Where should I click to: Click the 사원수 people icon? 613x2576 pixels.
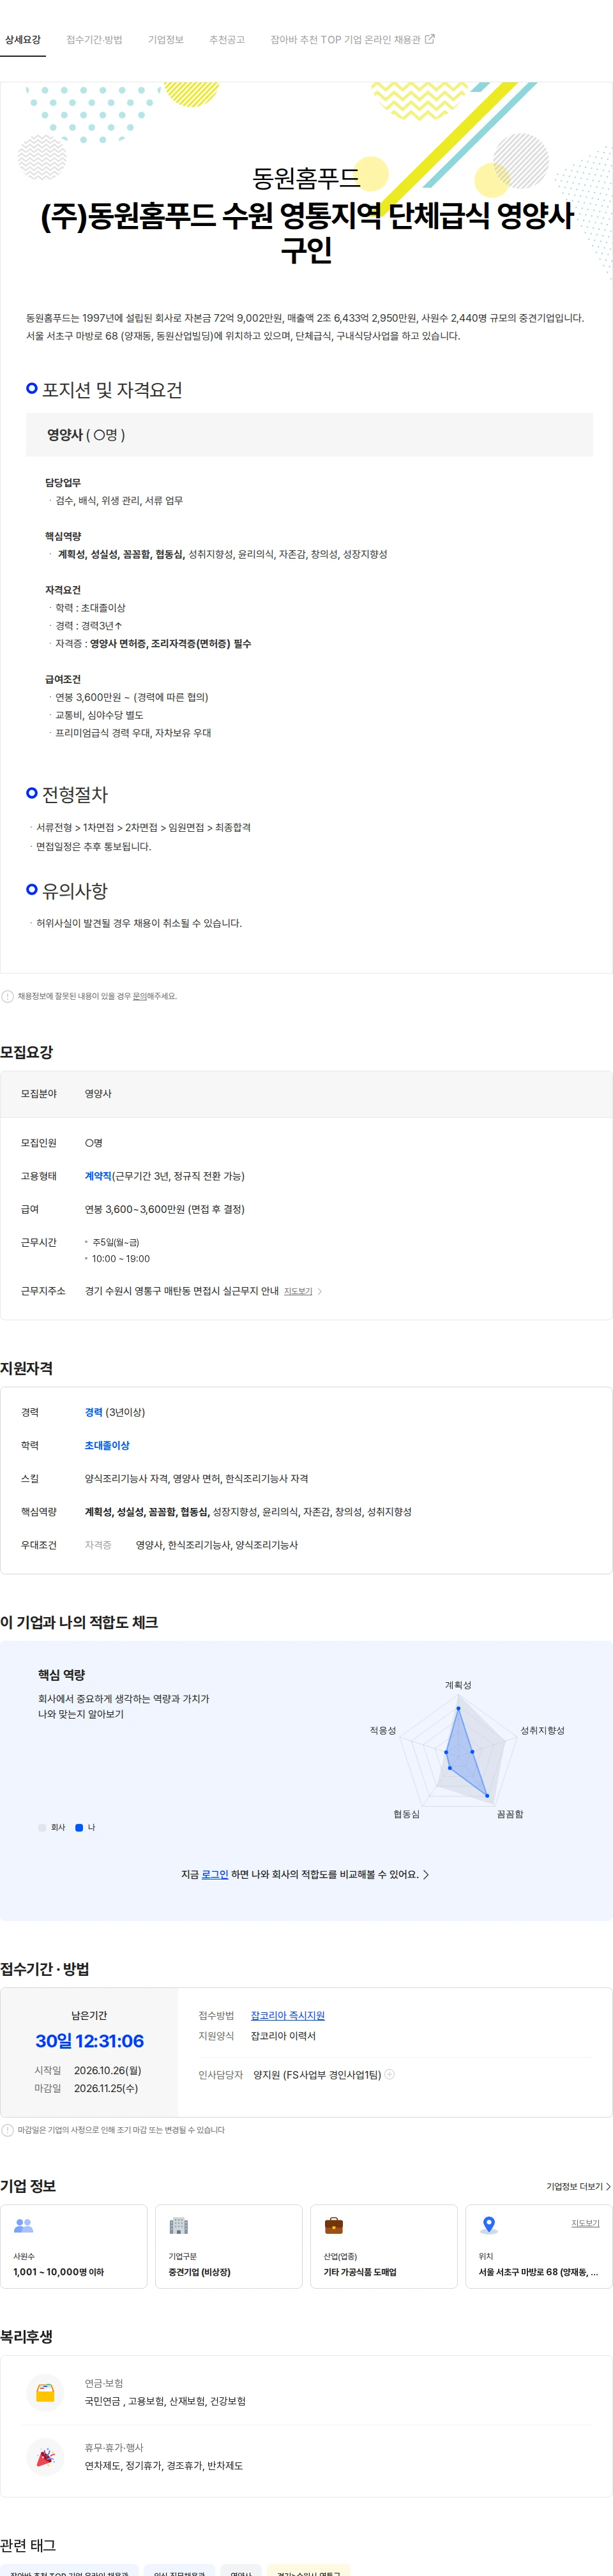(24, 2226)
